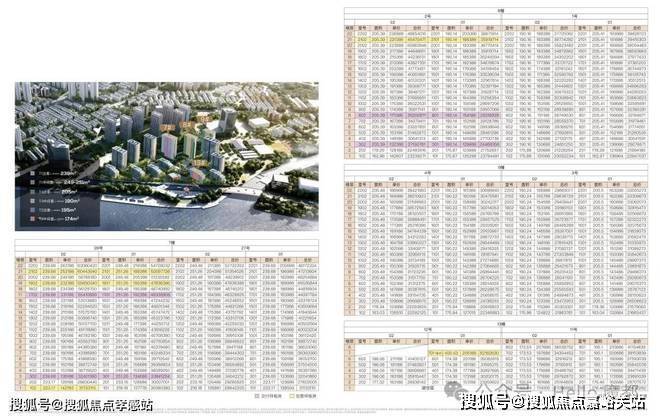
Task: Select the 205m² legend entry in the rendering
Action: (x=53, y=191)
